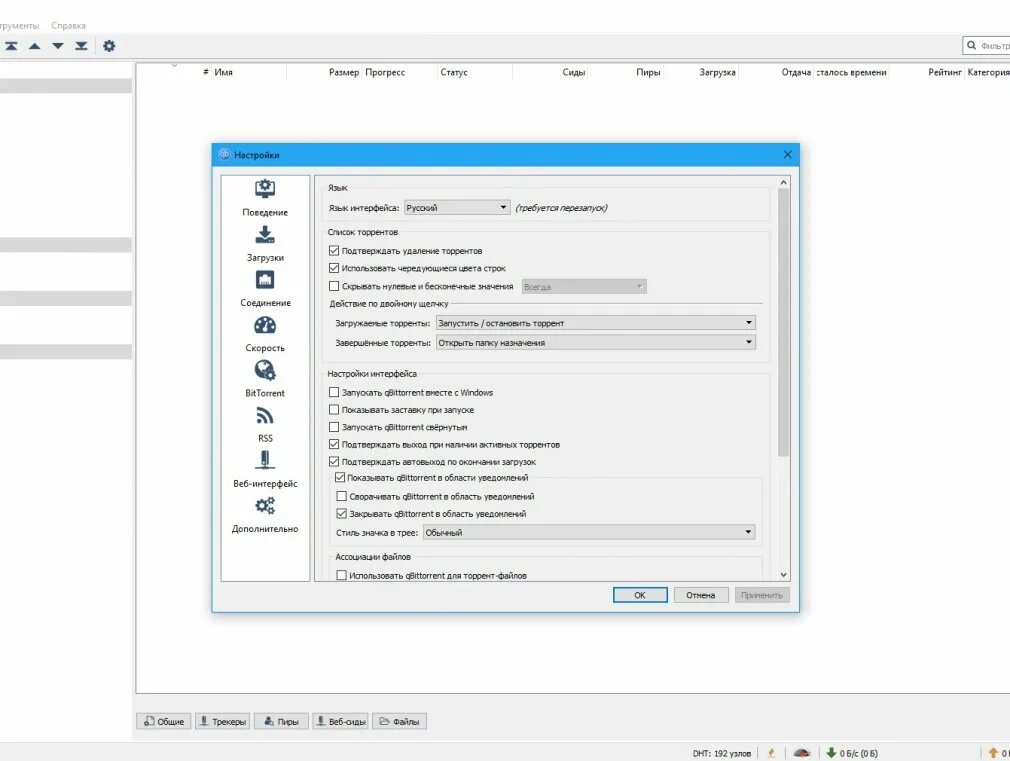1010x761 pixels.
Task: Toggle Показывать qBittorrent в области уведомлений
Action: [339, 477]
